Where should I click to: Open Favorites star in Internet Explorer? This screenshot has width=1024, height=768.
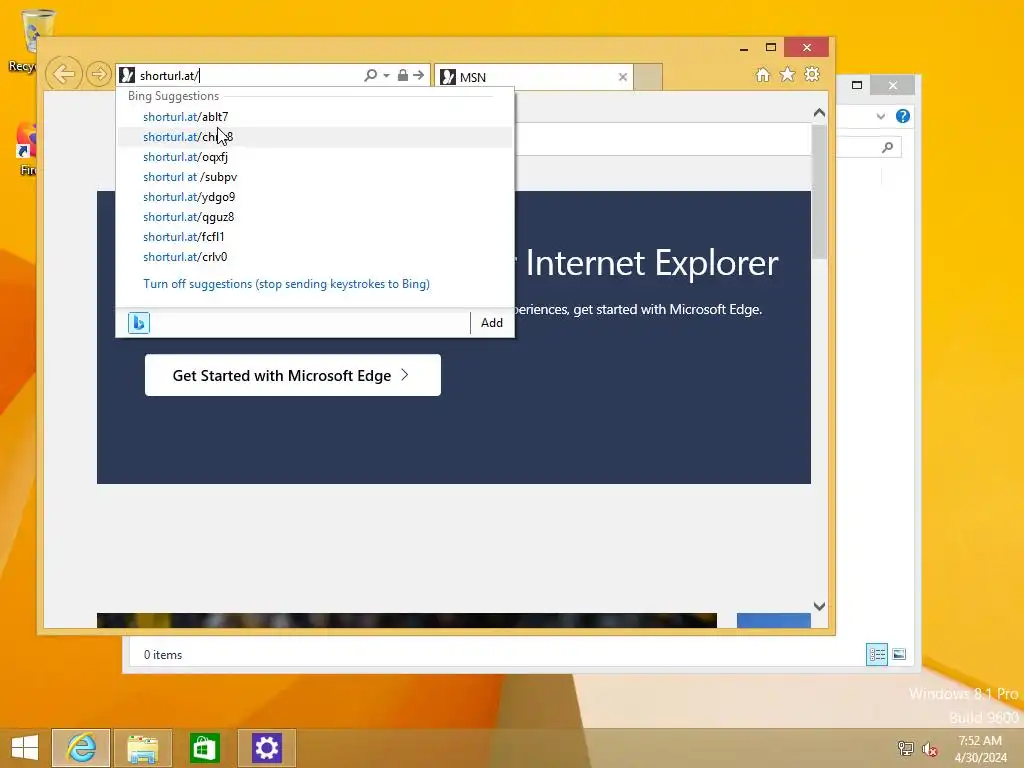click(x=788, y=74)
